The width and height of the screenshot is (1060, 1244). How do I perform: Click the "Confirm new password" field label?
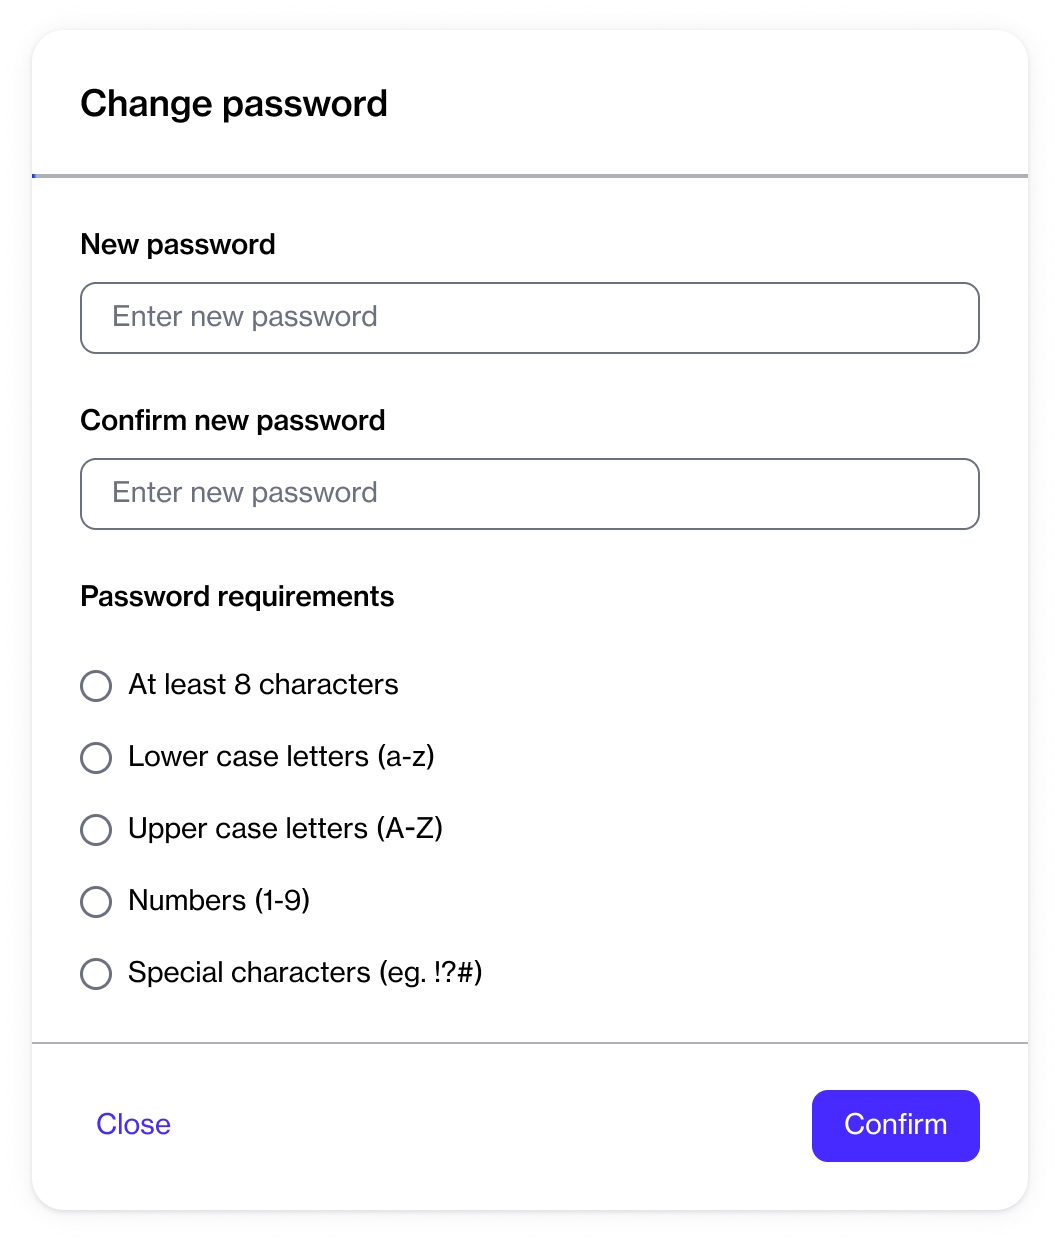pos(233,421)
